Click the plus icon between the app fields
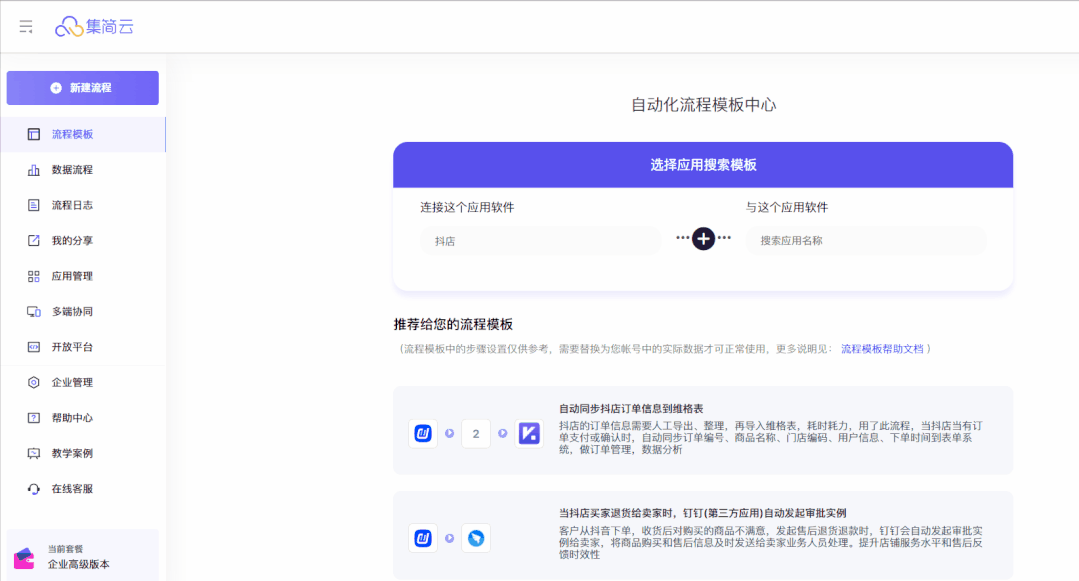 (x=703, y=239)
